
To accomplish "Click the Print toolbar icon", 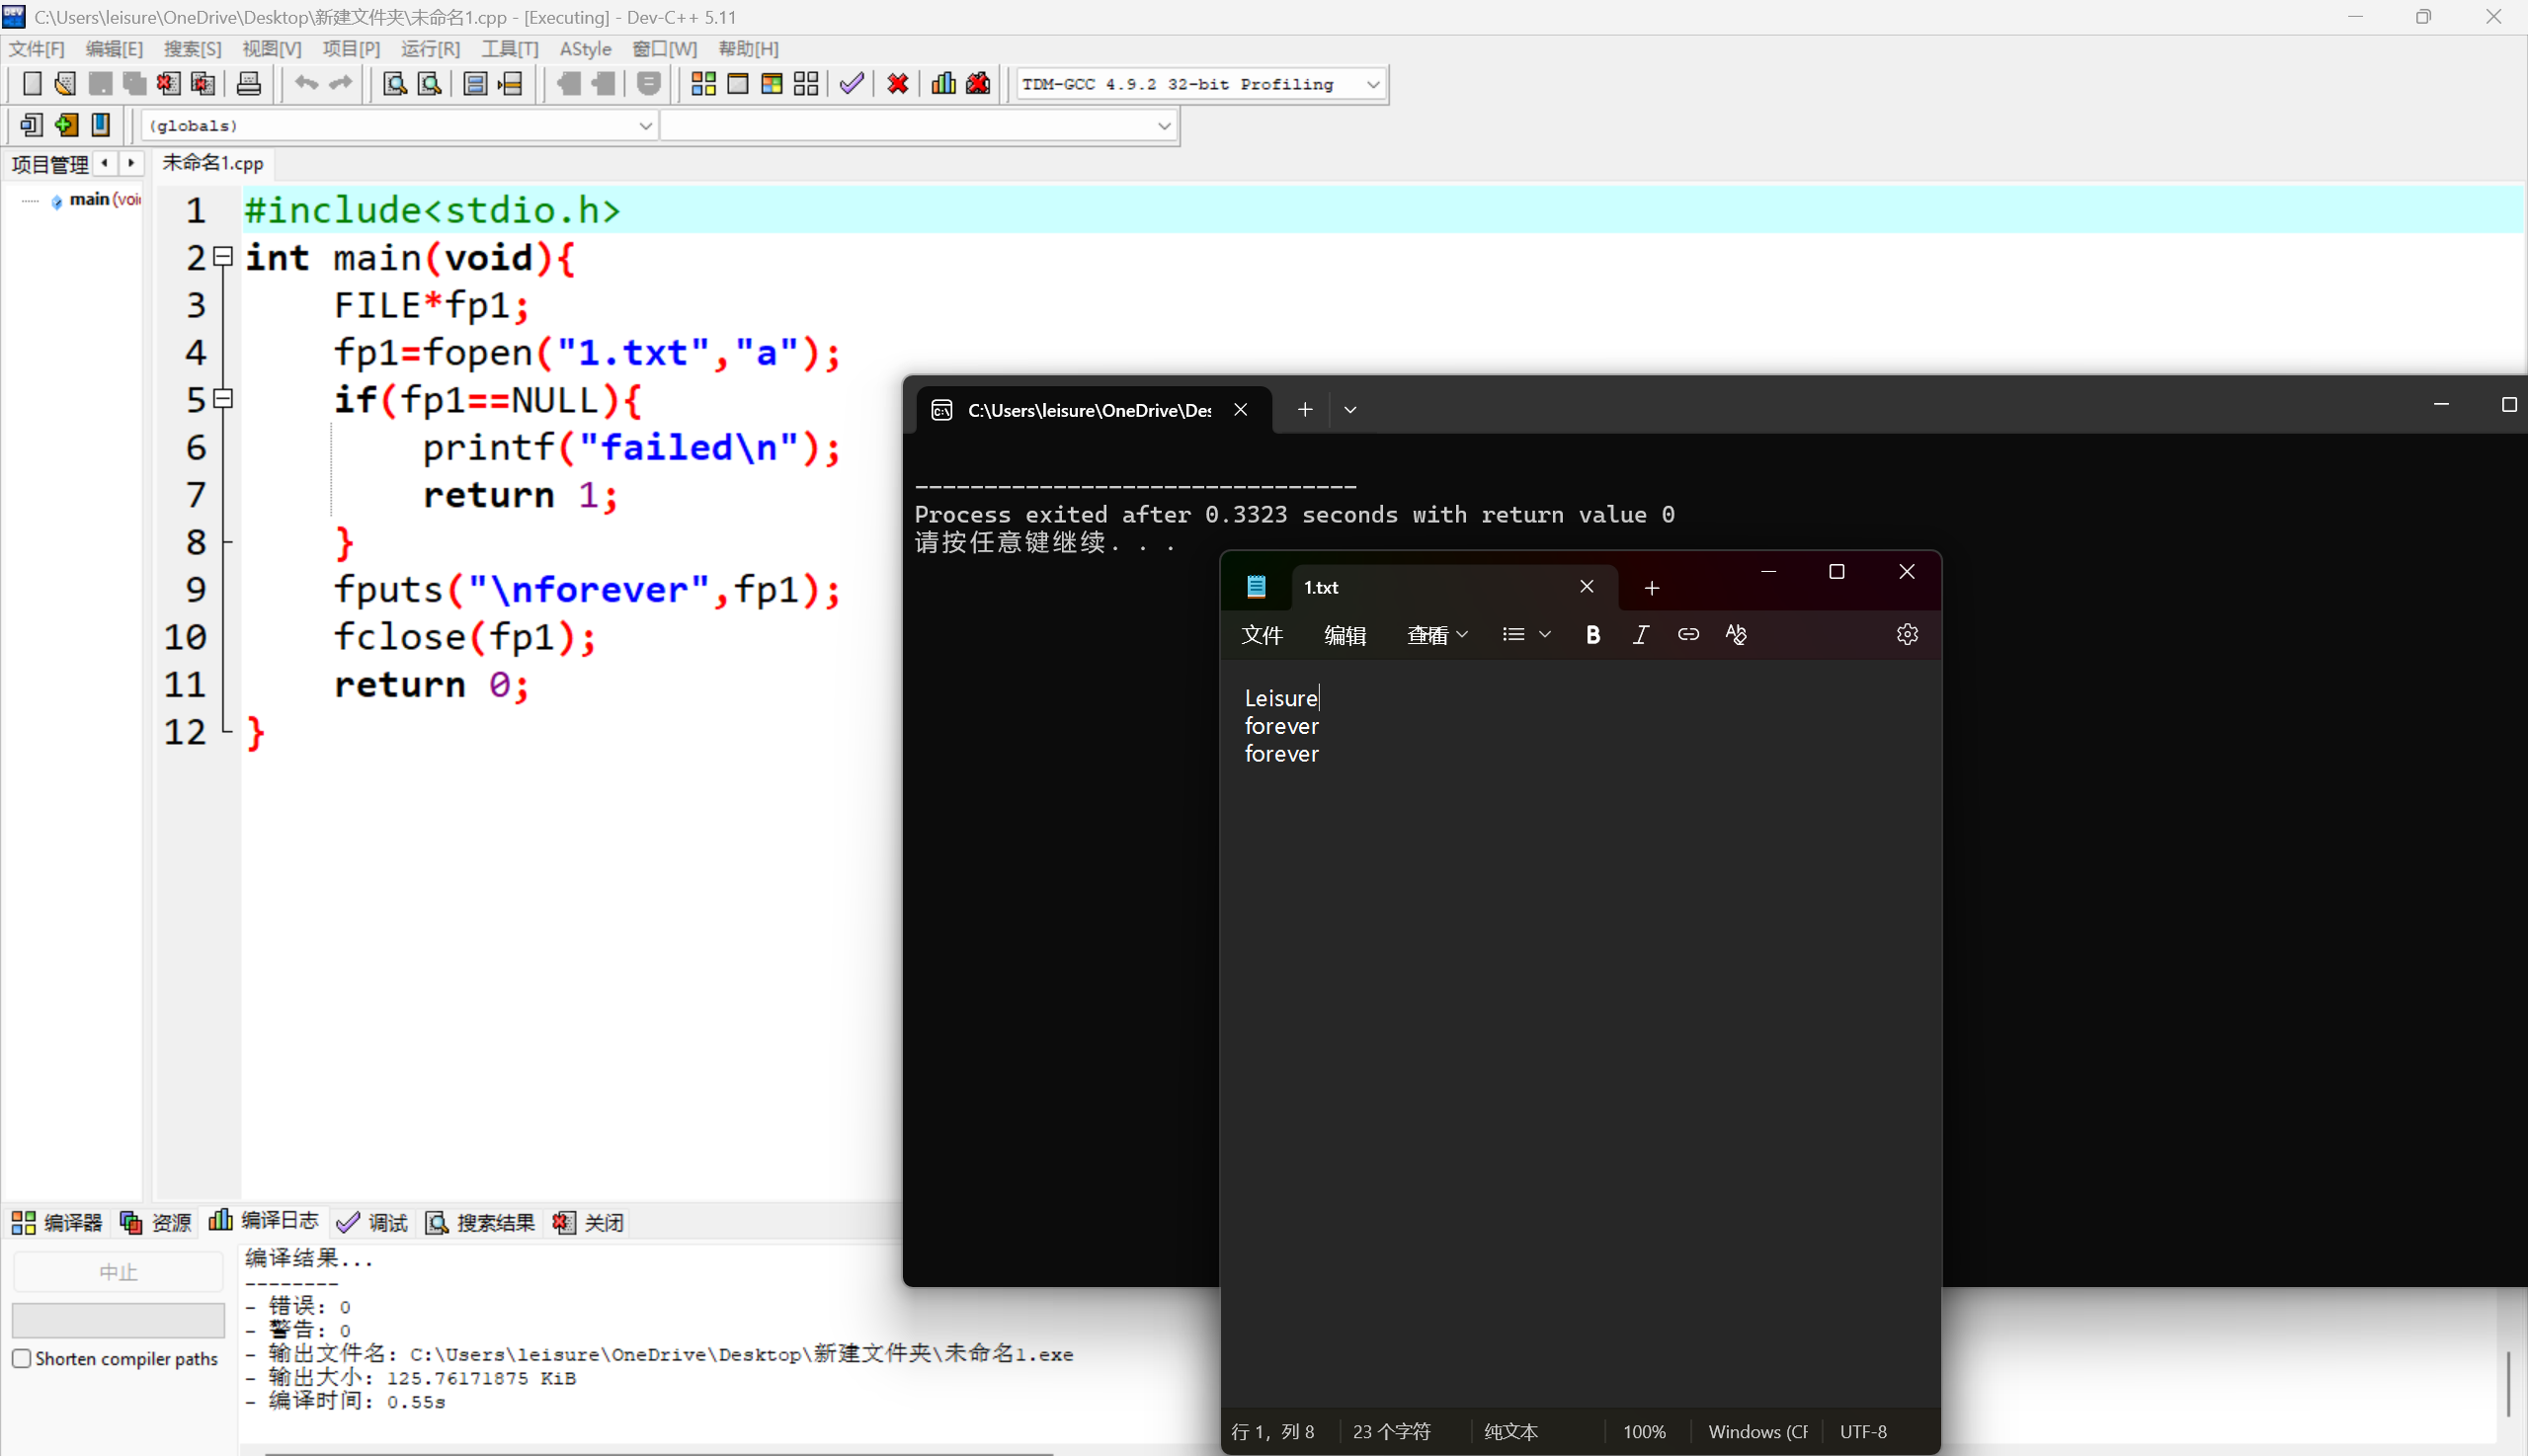I will 248,84.
